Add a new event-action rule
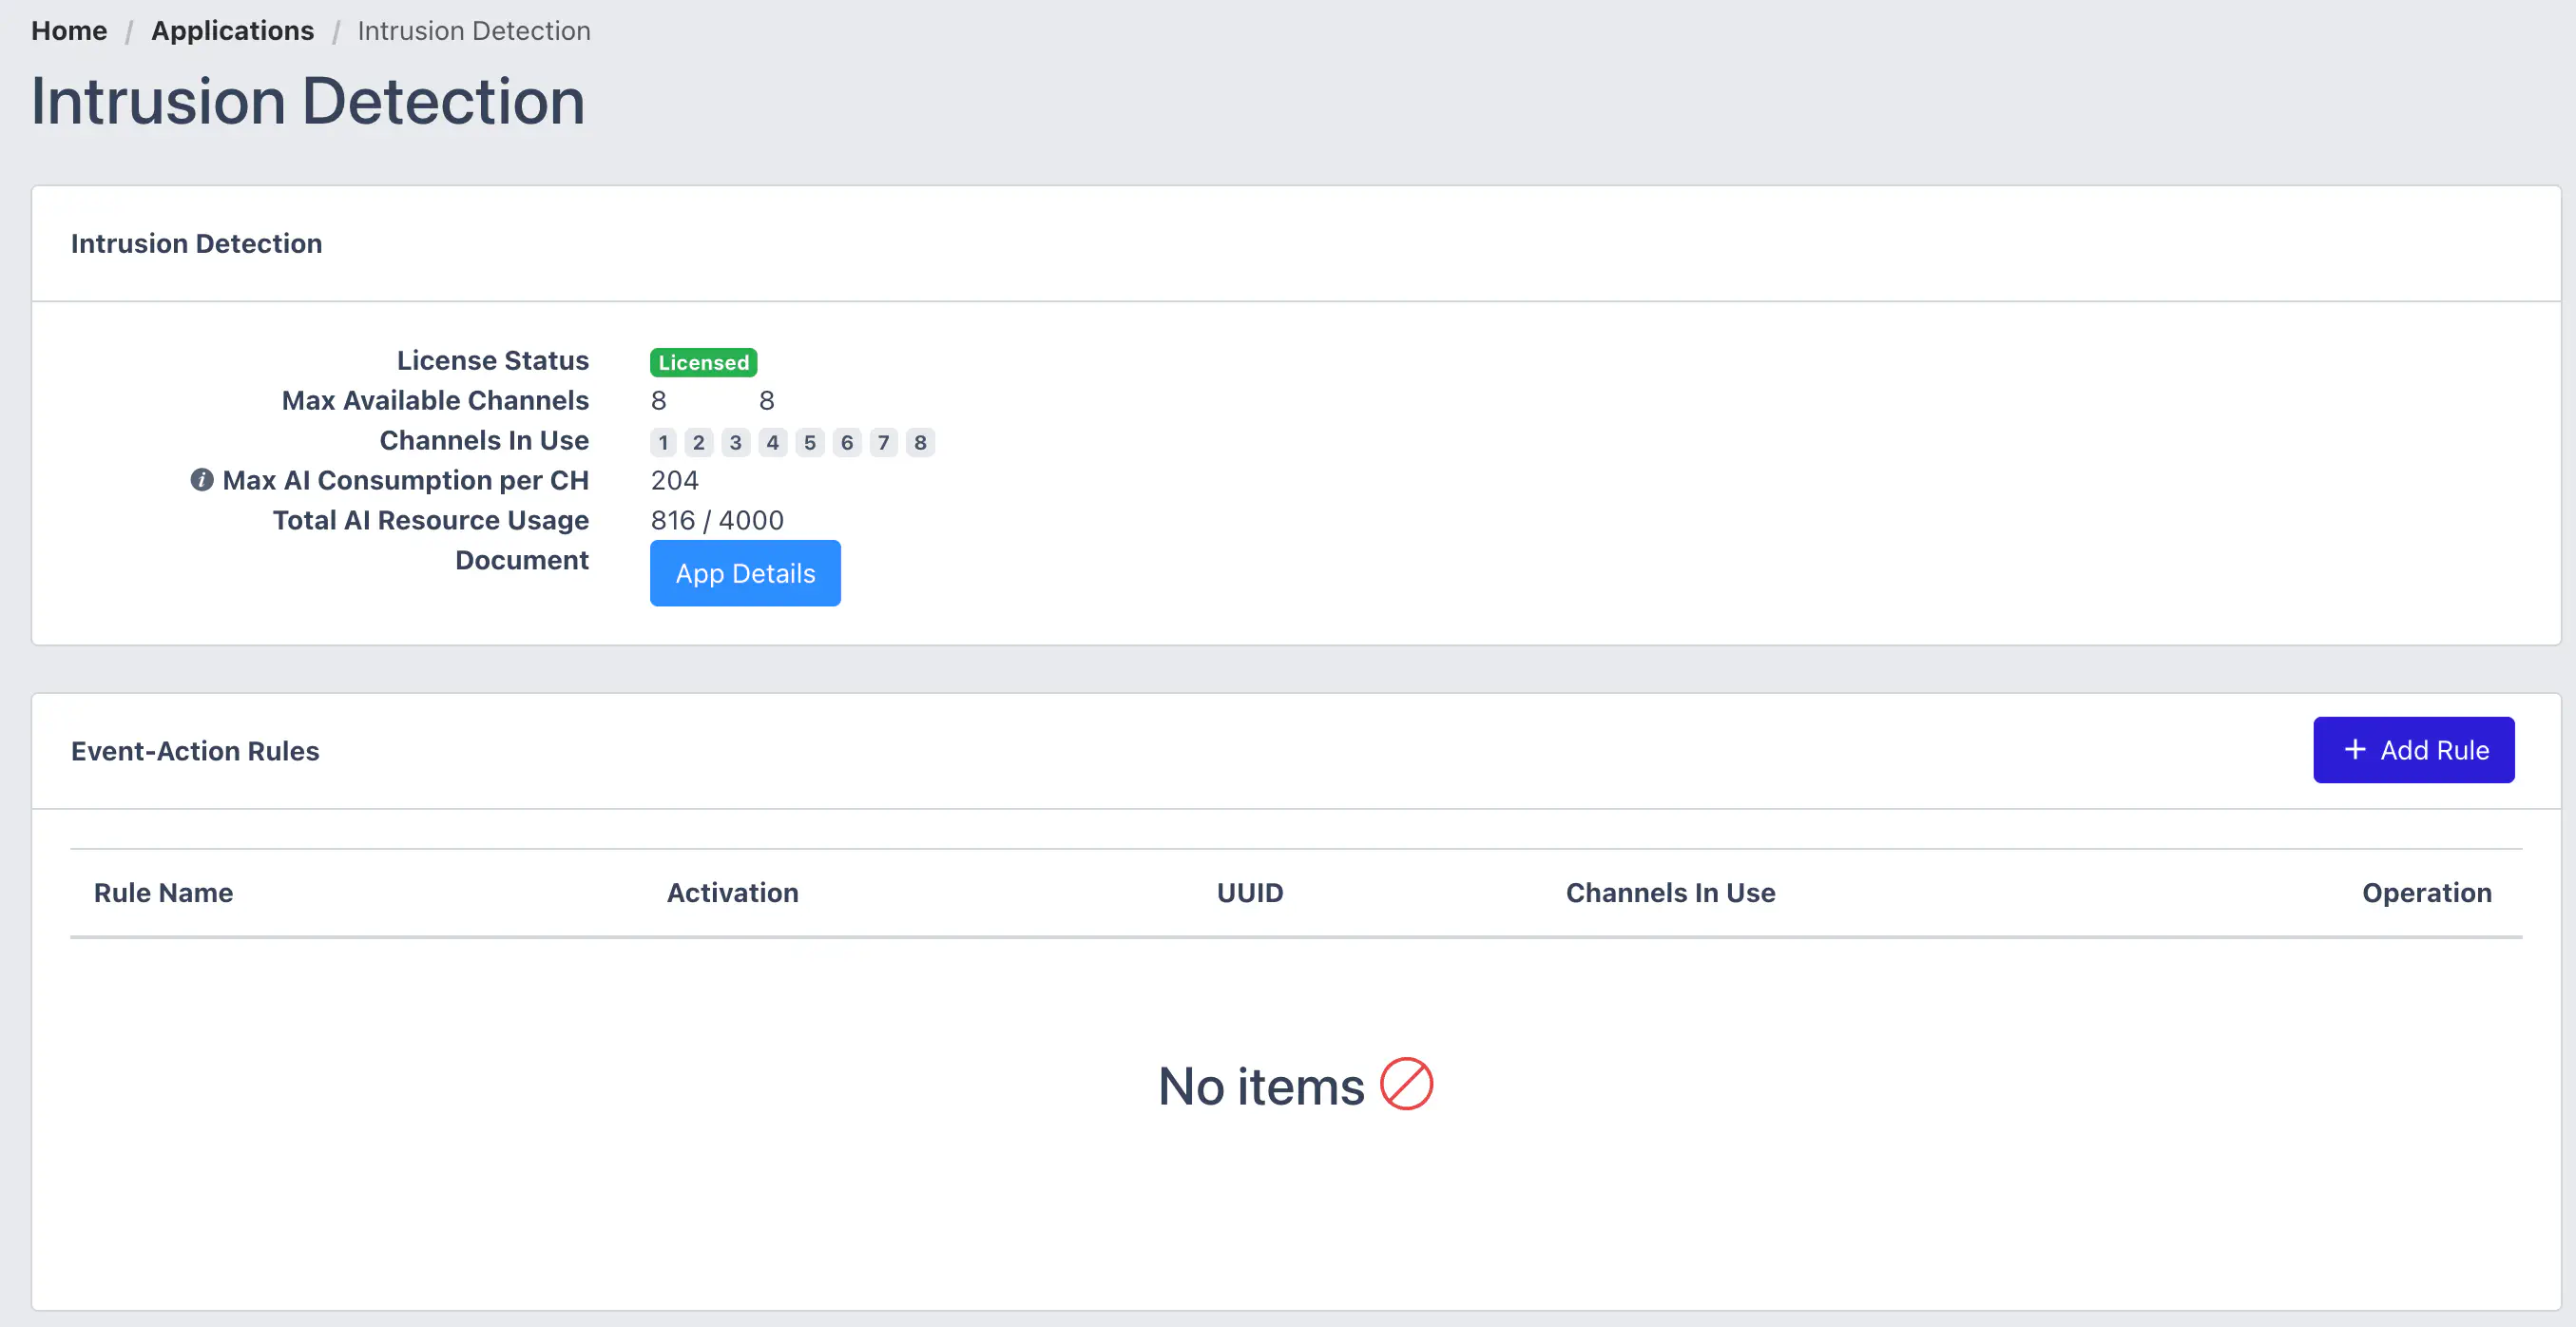The height and width of the screenshot is (1327, 2576). coord(2413,750)
